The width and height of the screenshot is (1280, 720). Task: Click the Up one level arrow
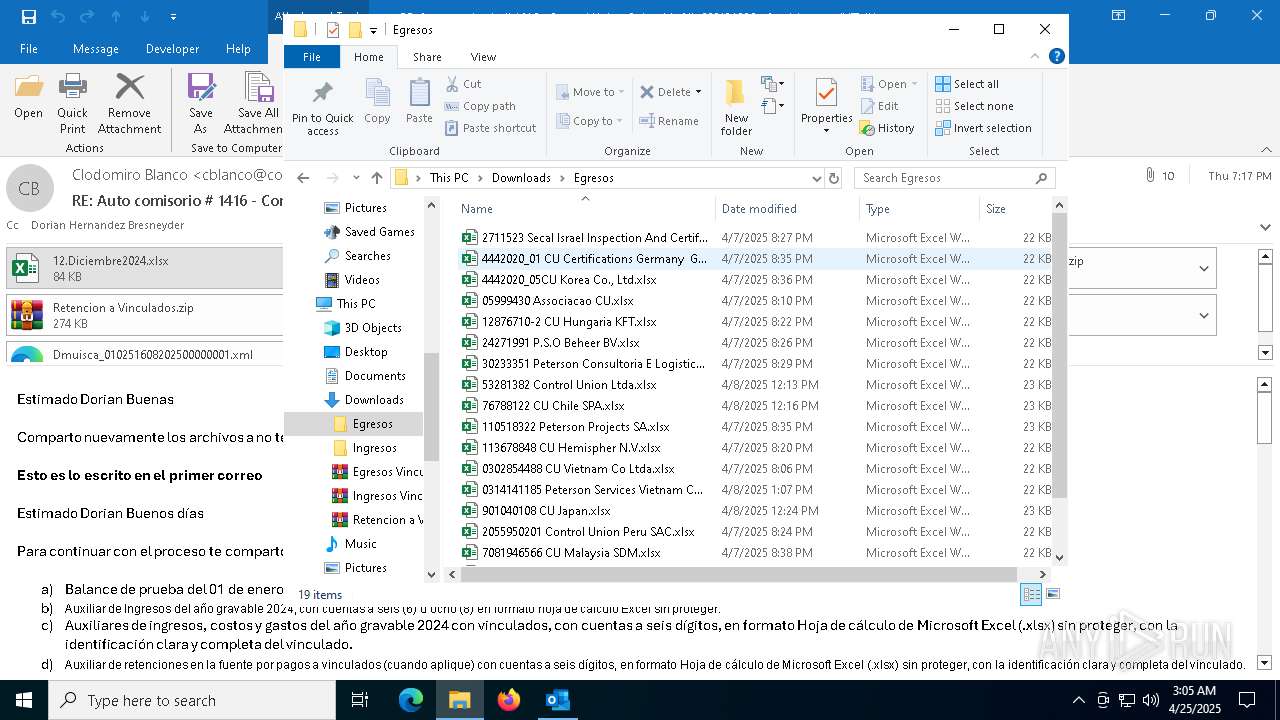point(376,178)
